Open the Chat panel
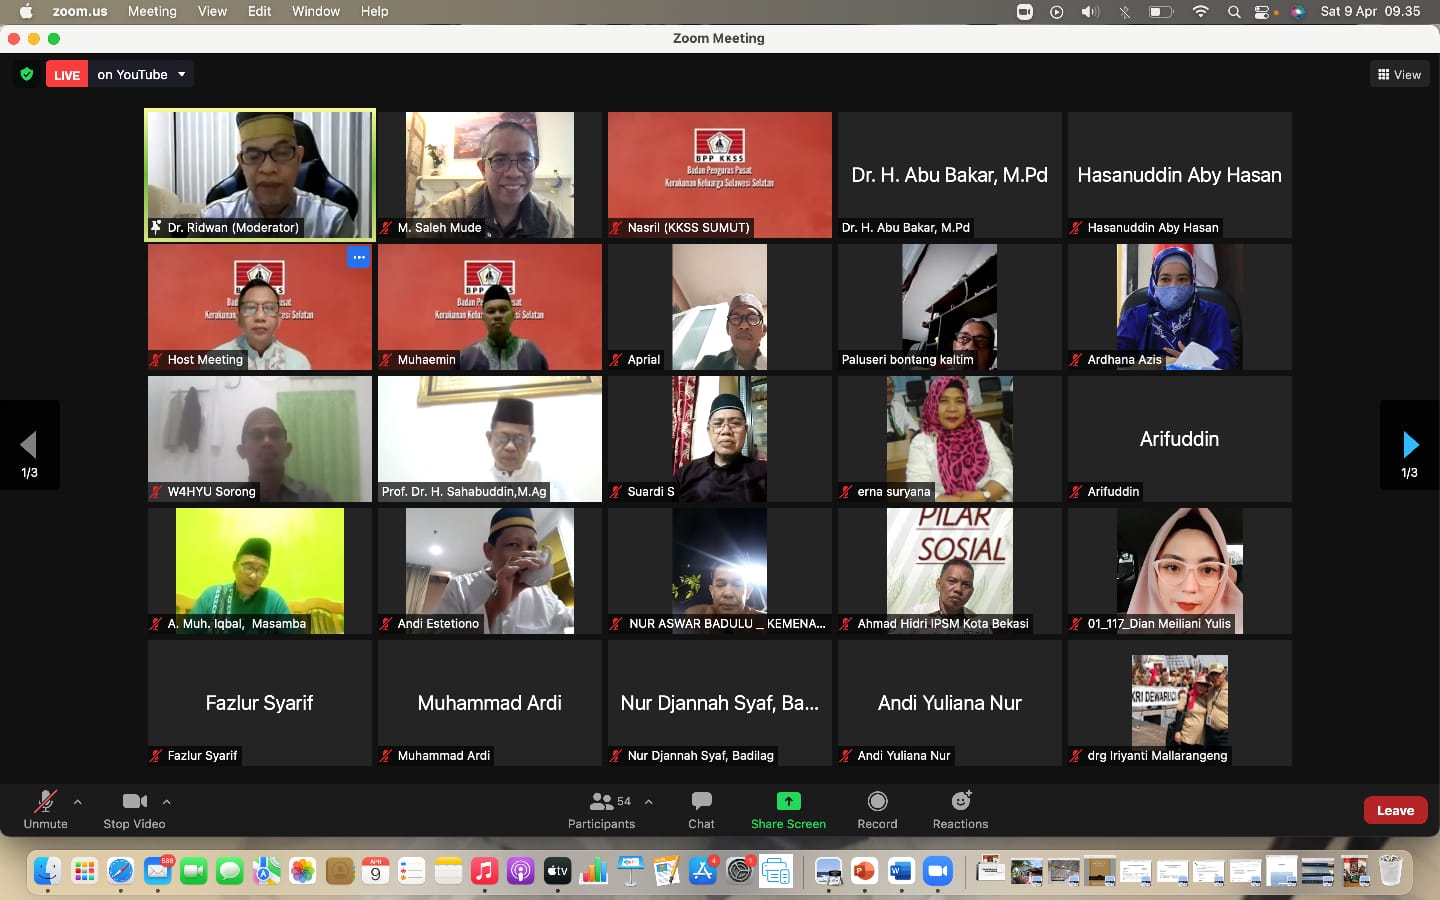The image size is (1440, 900). pyautogui.click(x=701, y=802)
